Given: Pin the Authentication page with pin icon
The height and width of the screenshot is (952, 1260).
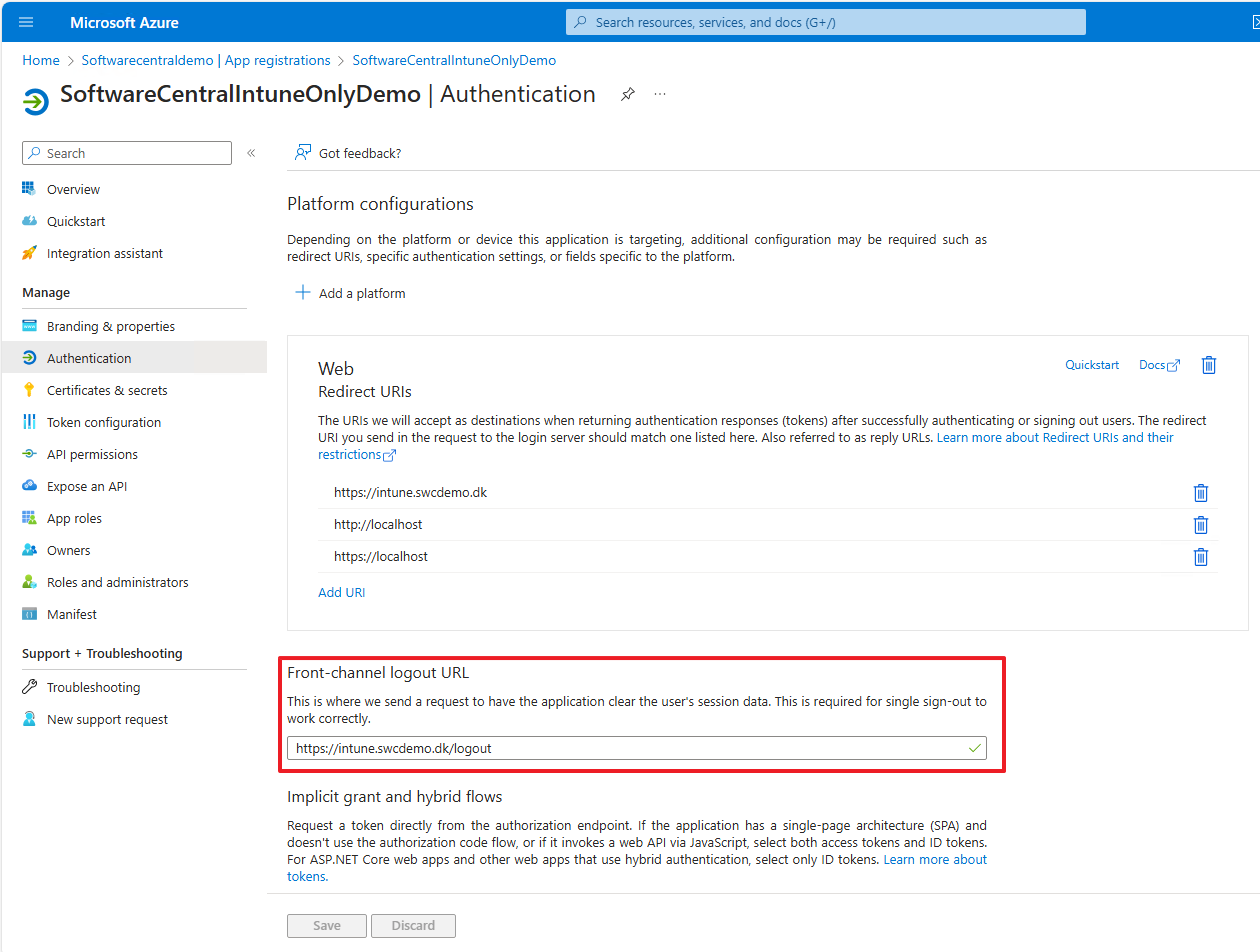Looking at the screenshot, I should pyautogui.click(x=628, y=94).
